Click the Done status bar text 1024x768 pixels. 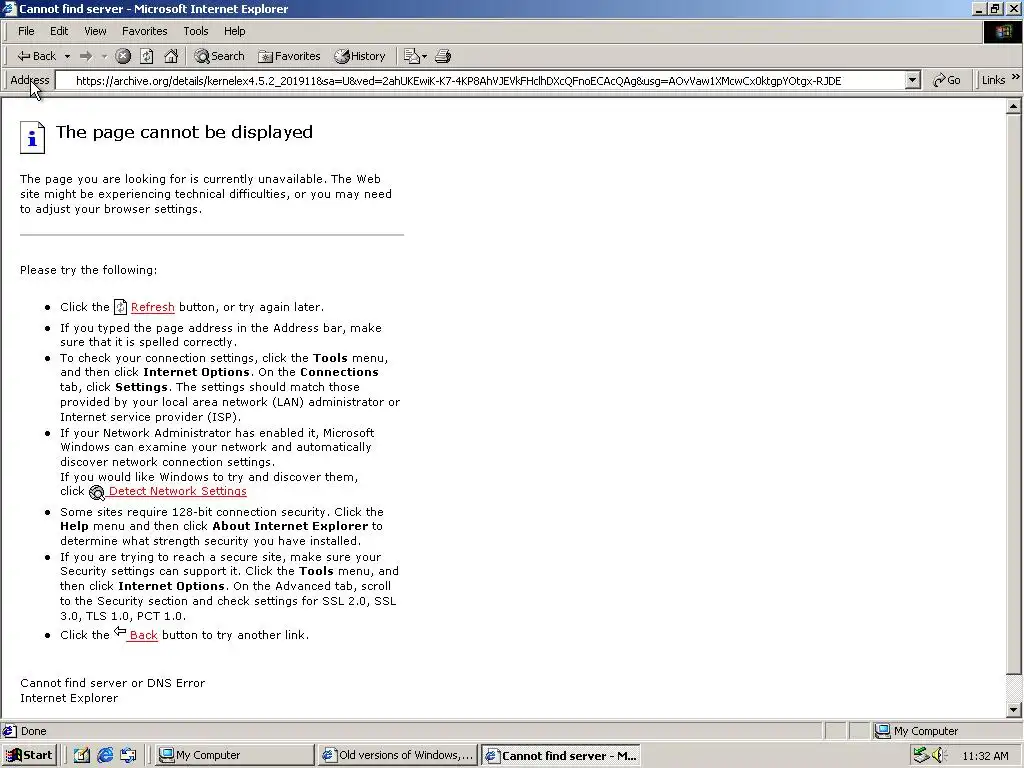(x=33, y=731)
